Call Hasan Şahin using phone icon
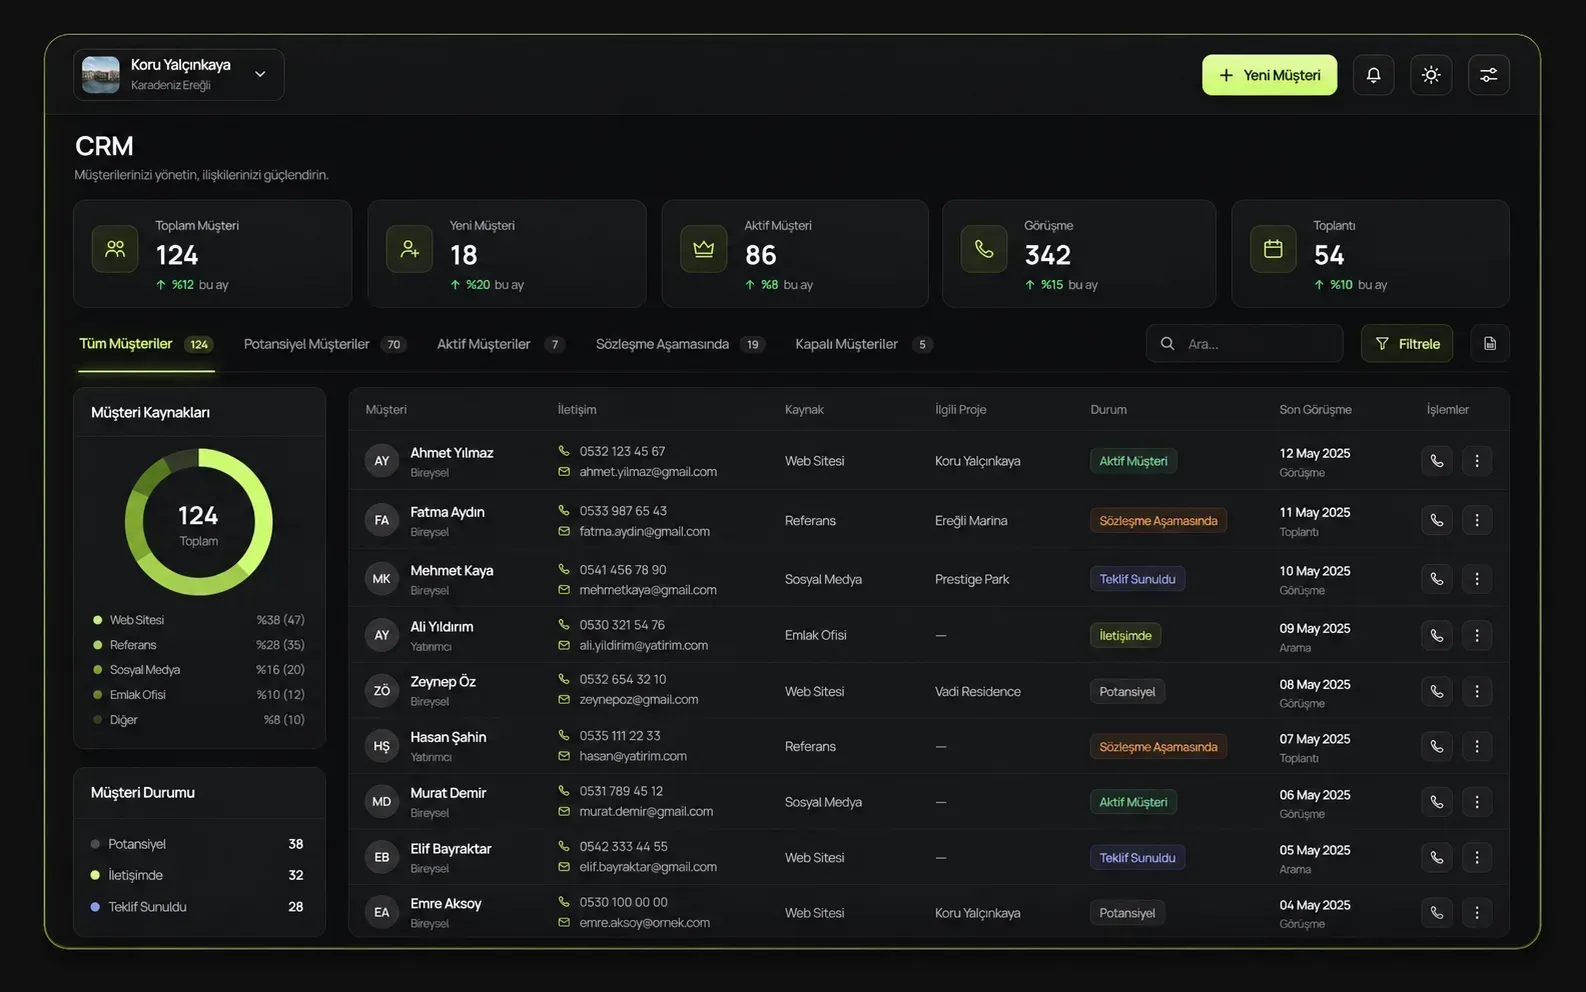The width and height of the screenshot is (1586, 992). click(1437, 746)
